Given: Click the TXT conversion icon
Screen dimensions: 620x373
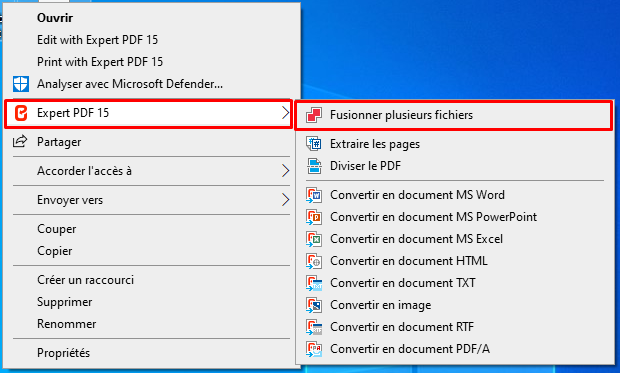Looking at the screenshot, I should 314,283.
